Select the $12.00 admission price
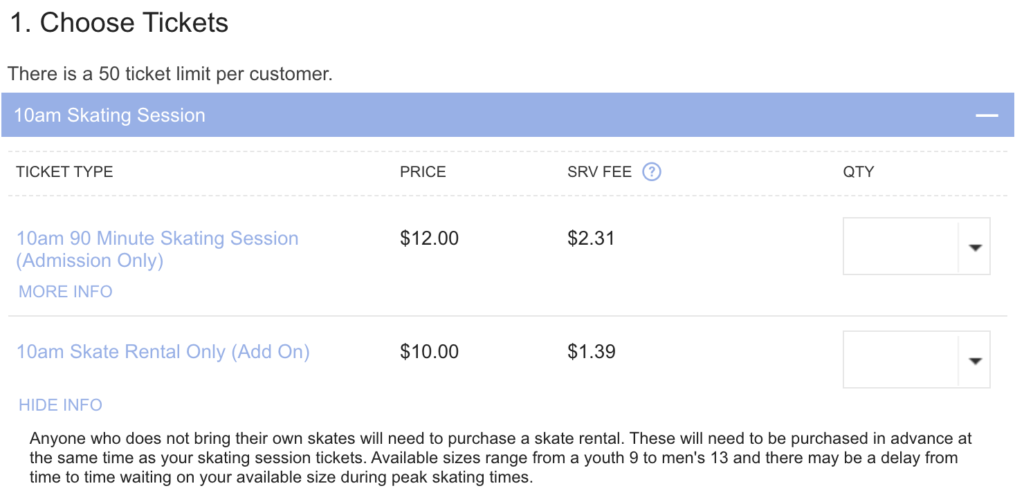This screenshot has width=1024, height=495. (429, 239)
